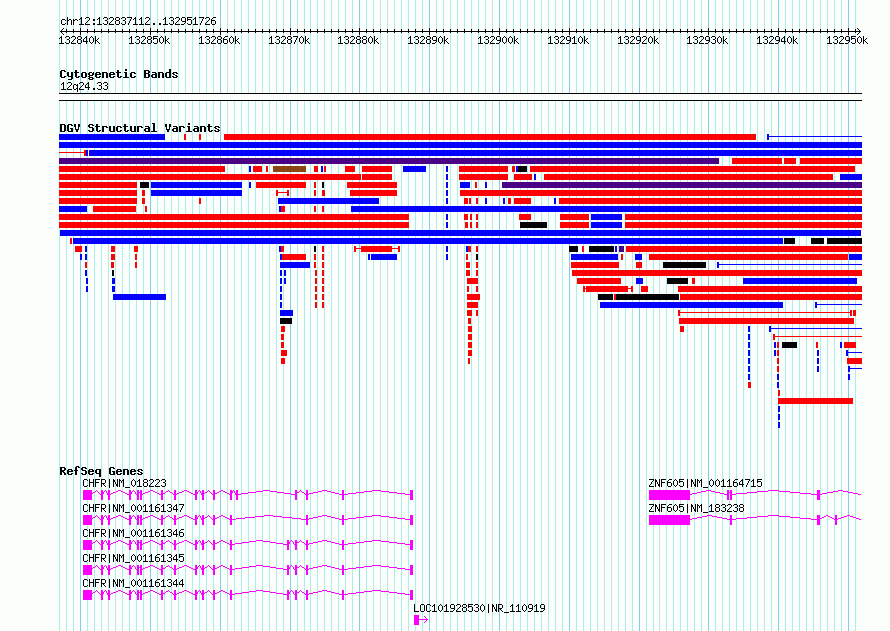The image size is (890, 631).
Task: Select the top-row long red variant bar
Action: point(490,137)
